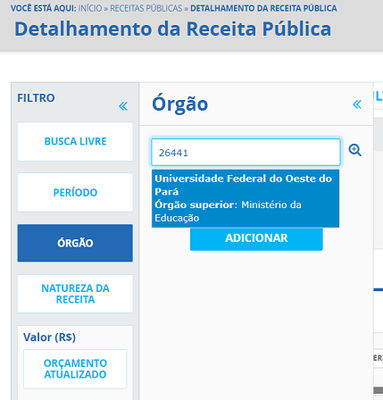The width and height of the screenshot is (383, 400).
Task: Click the Órgão search input containing 26441
Action: click(x=246, y=152)
